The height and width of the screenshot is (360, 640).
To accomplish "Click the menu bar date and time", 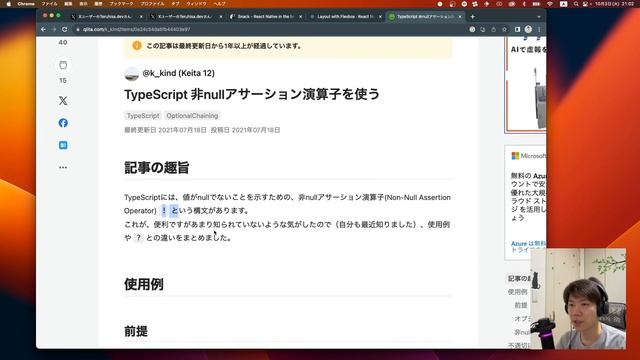I will (x=614, y=4).
